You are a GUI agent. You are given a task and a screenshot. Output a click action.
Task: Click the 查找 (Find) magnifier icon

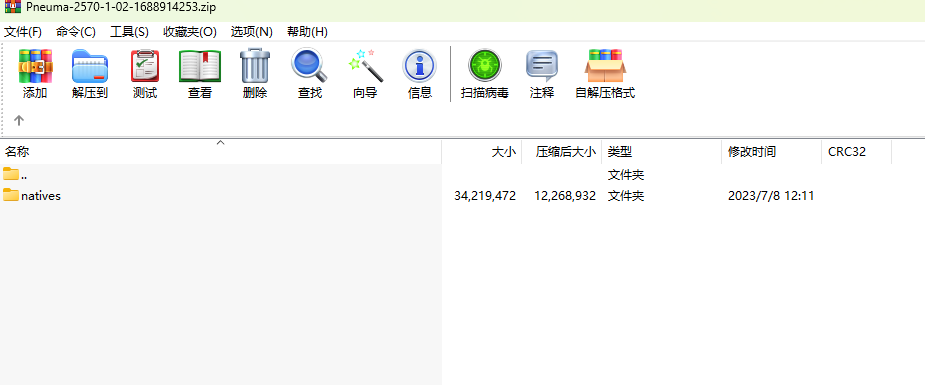click(309, 65)
